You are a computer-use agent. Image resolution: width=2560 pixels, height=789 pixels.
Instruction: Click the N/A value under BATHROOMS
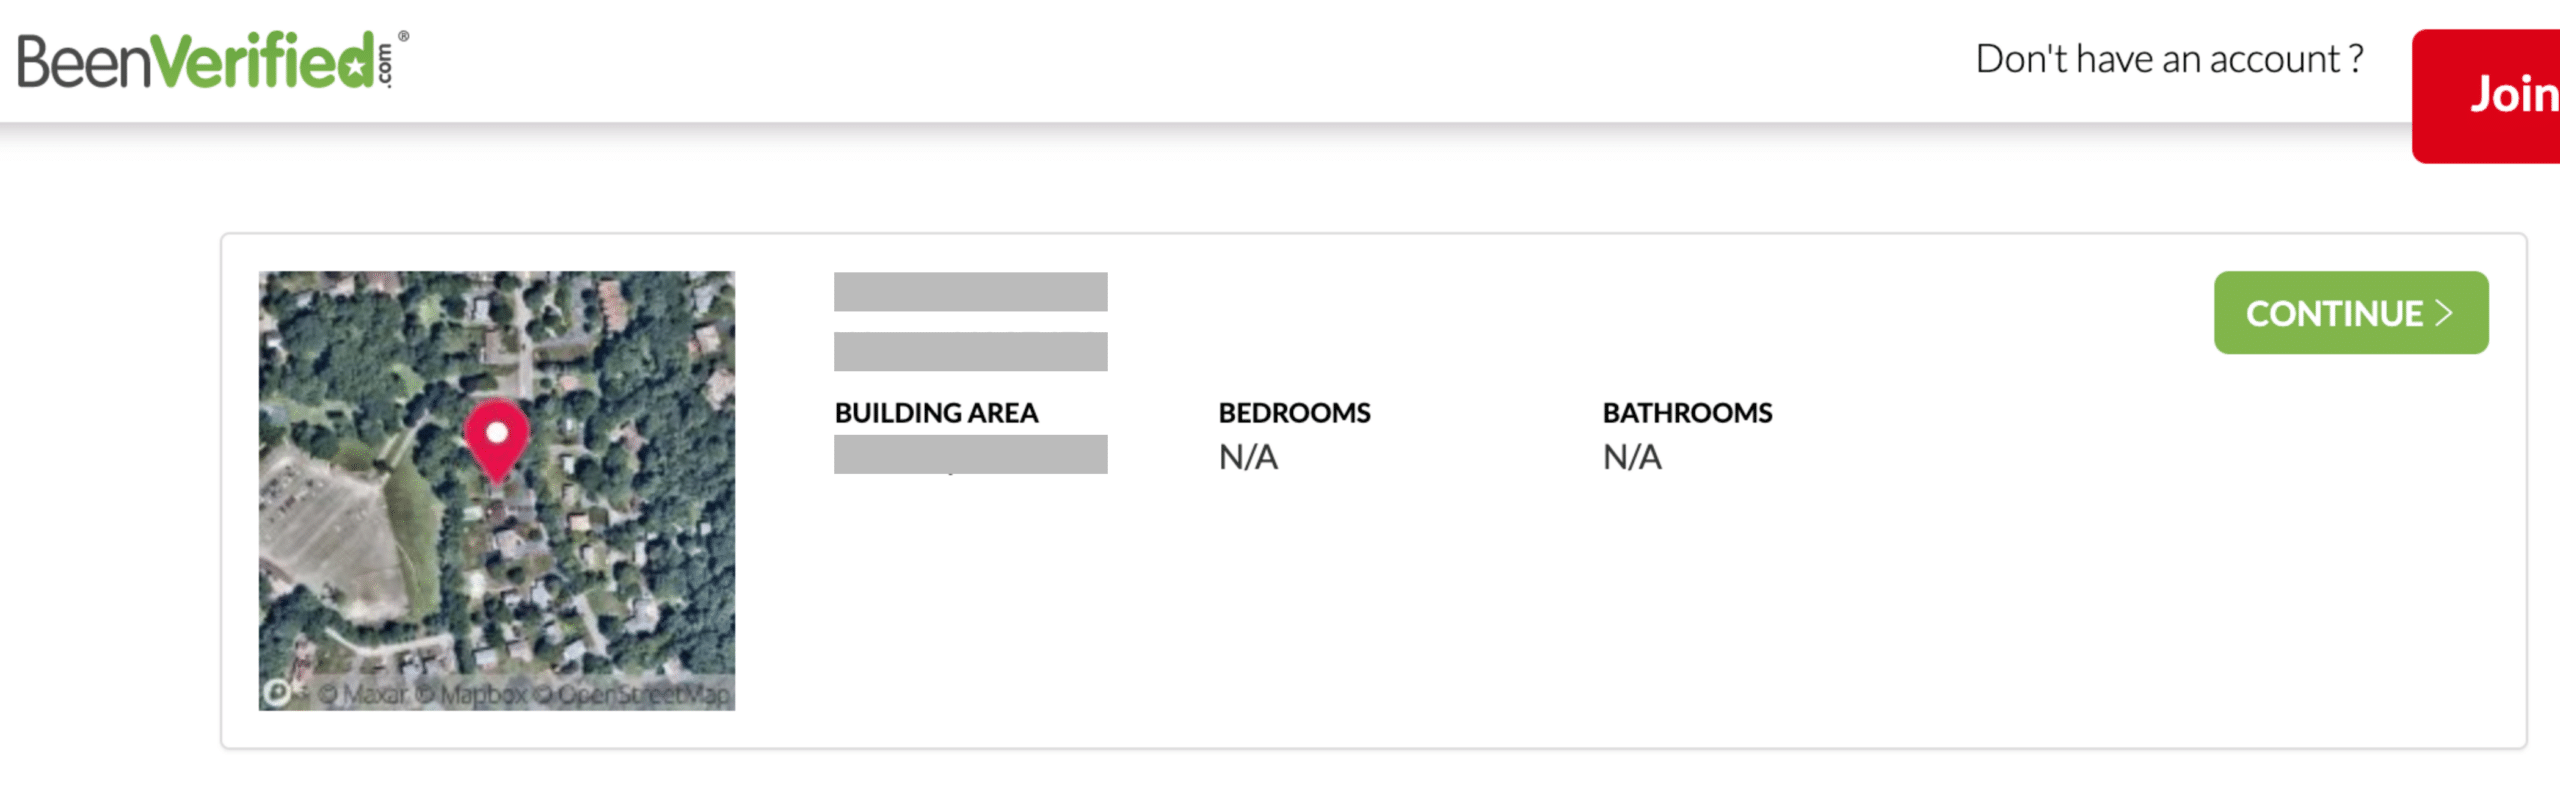pyautogui.click(x=1632, y=457)
